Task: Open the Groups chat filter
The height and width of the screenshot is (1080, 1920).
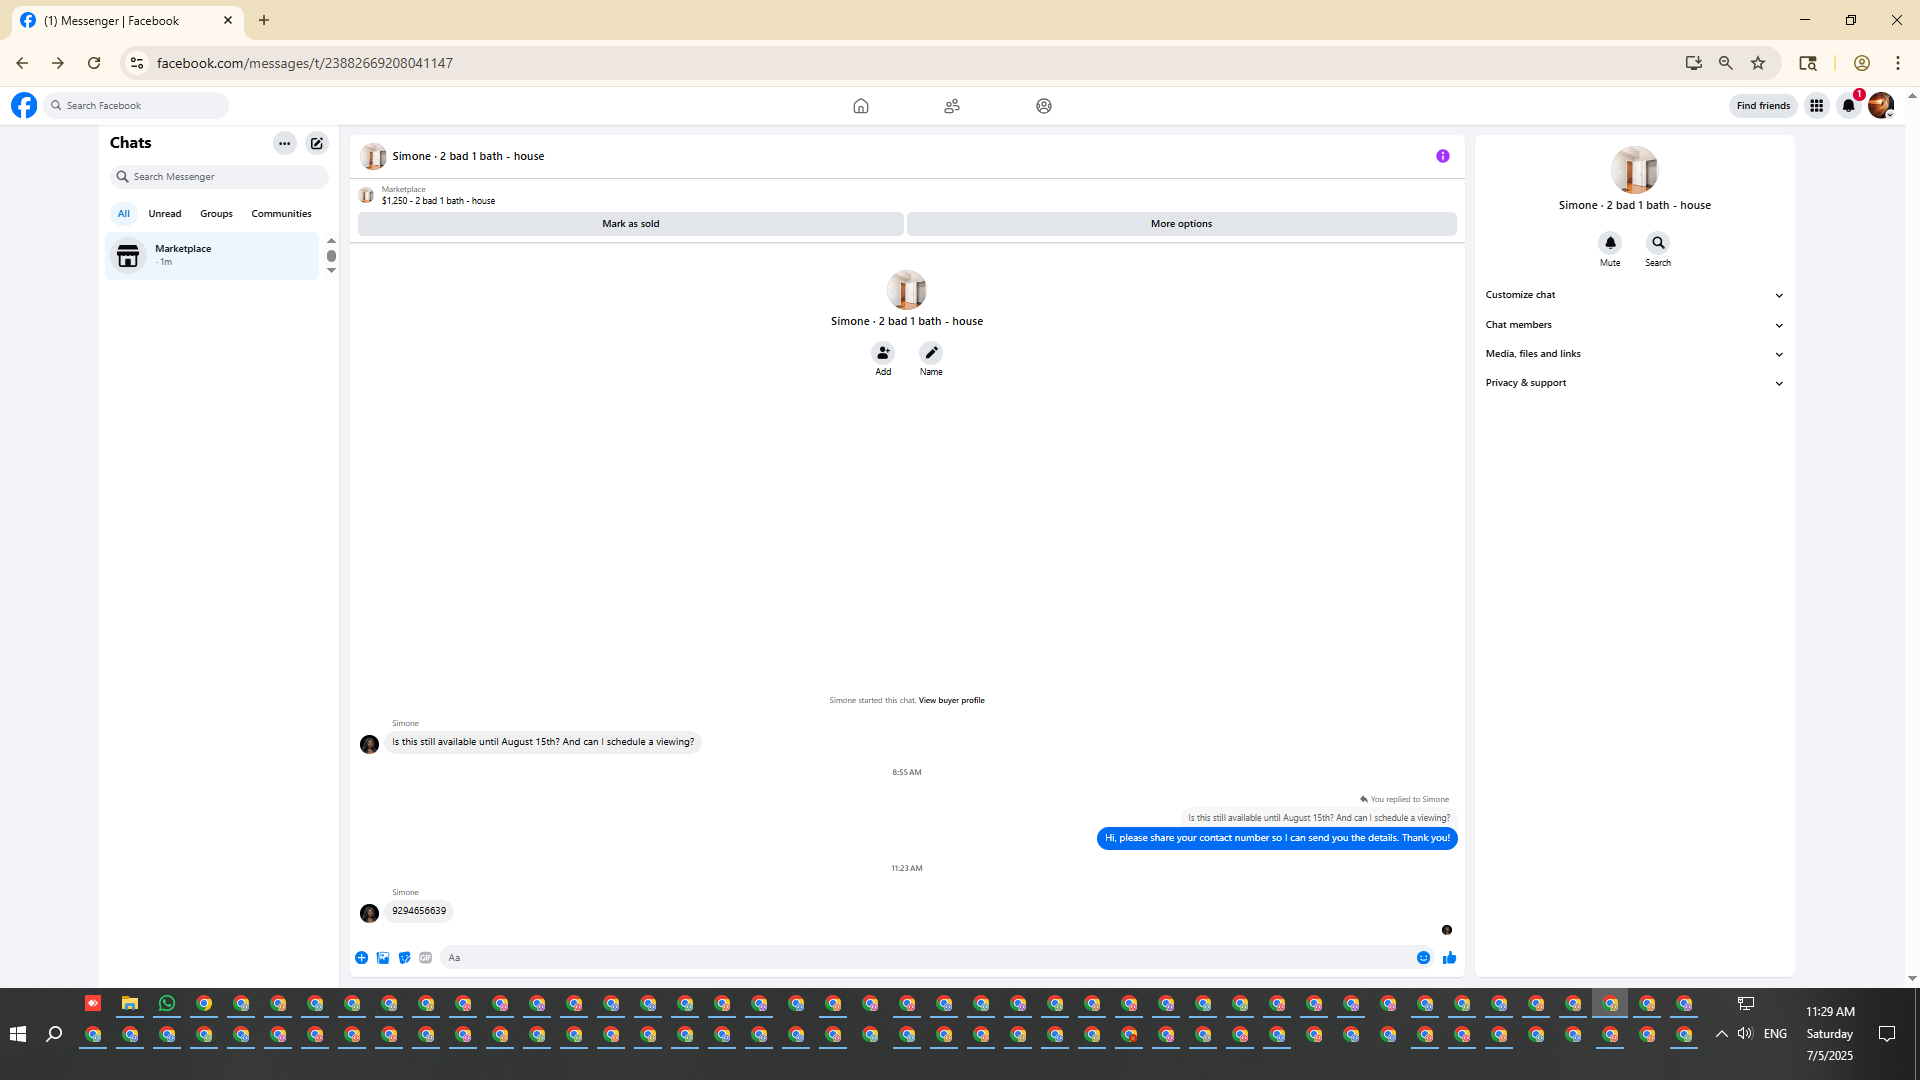Action: coord(216,214)
